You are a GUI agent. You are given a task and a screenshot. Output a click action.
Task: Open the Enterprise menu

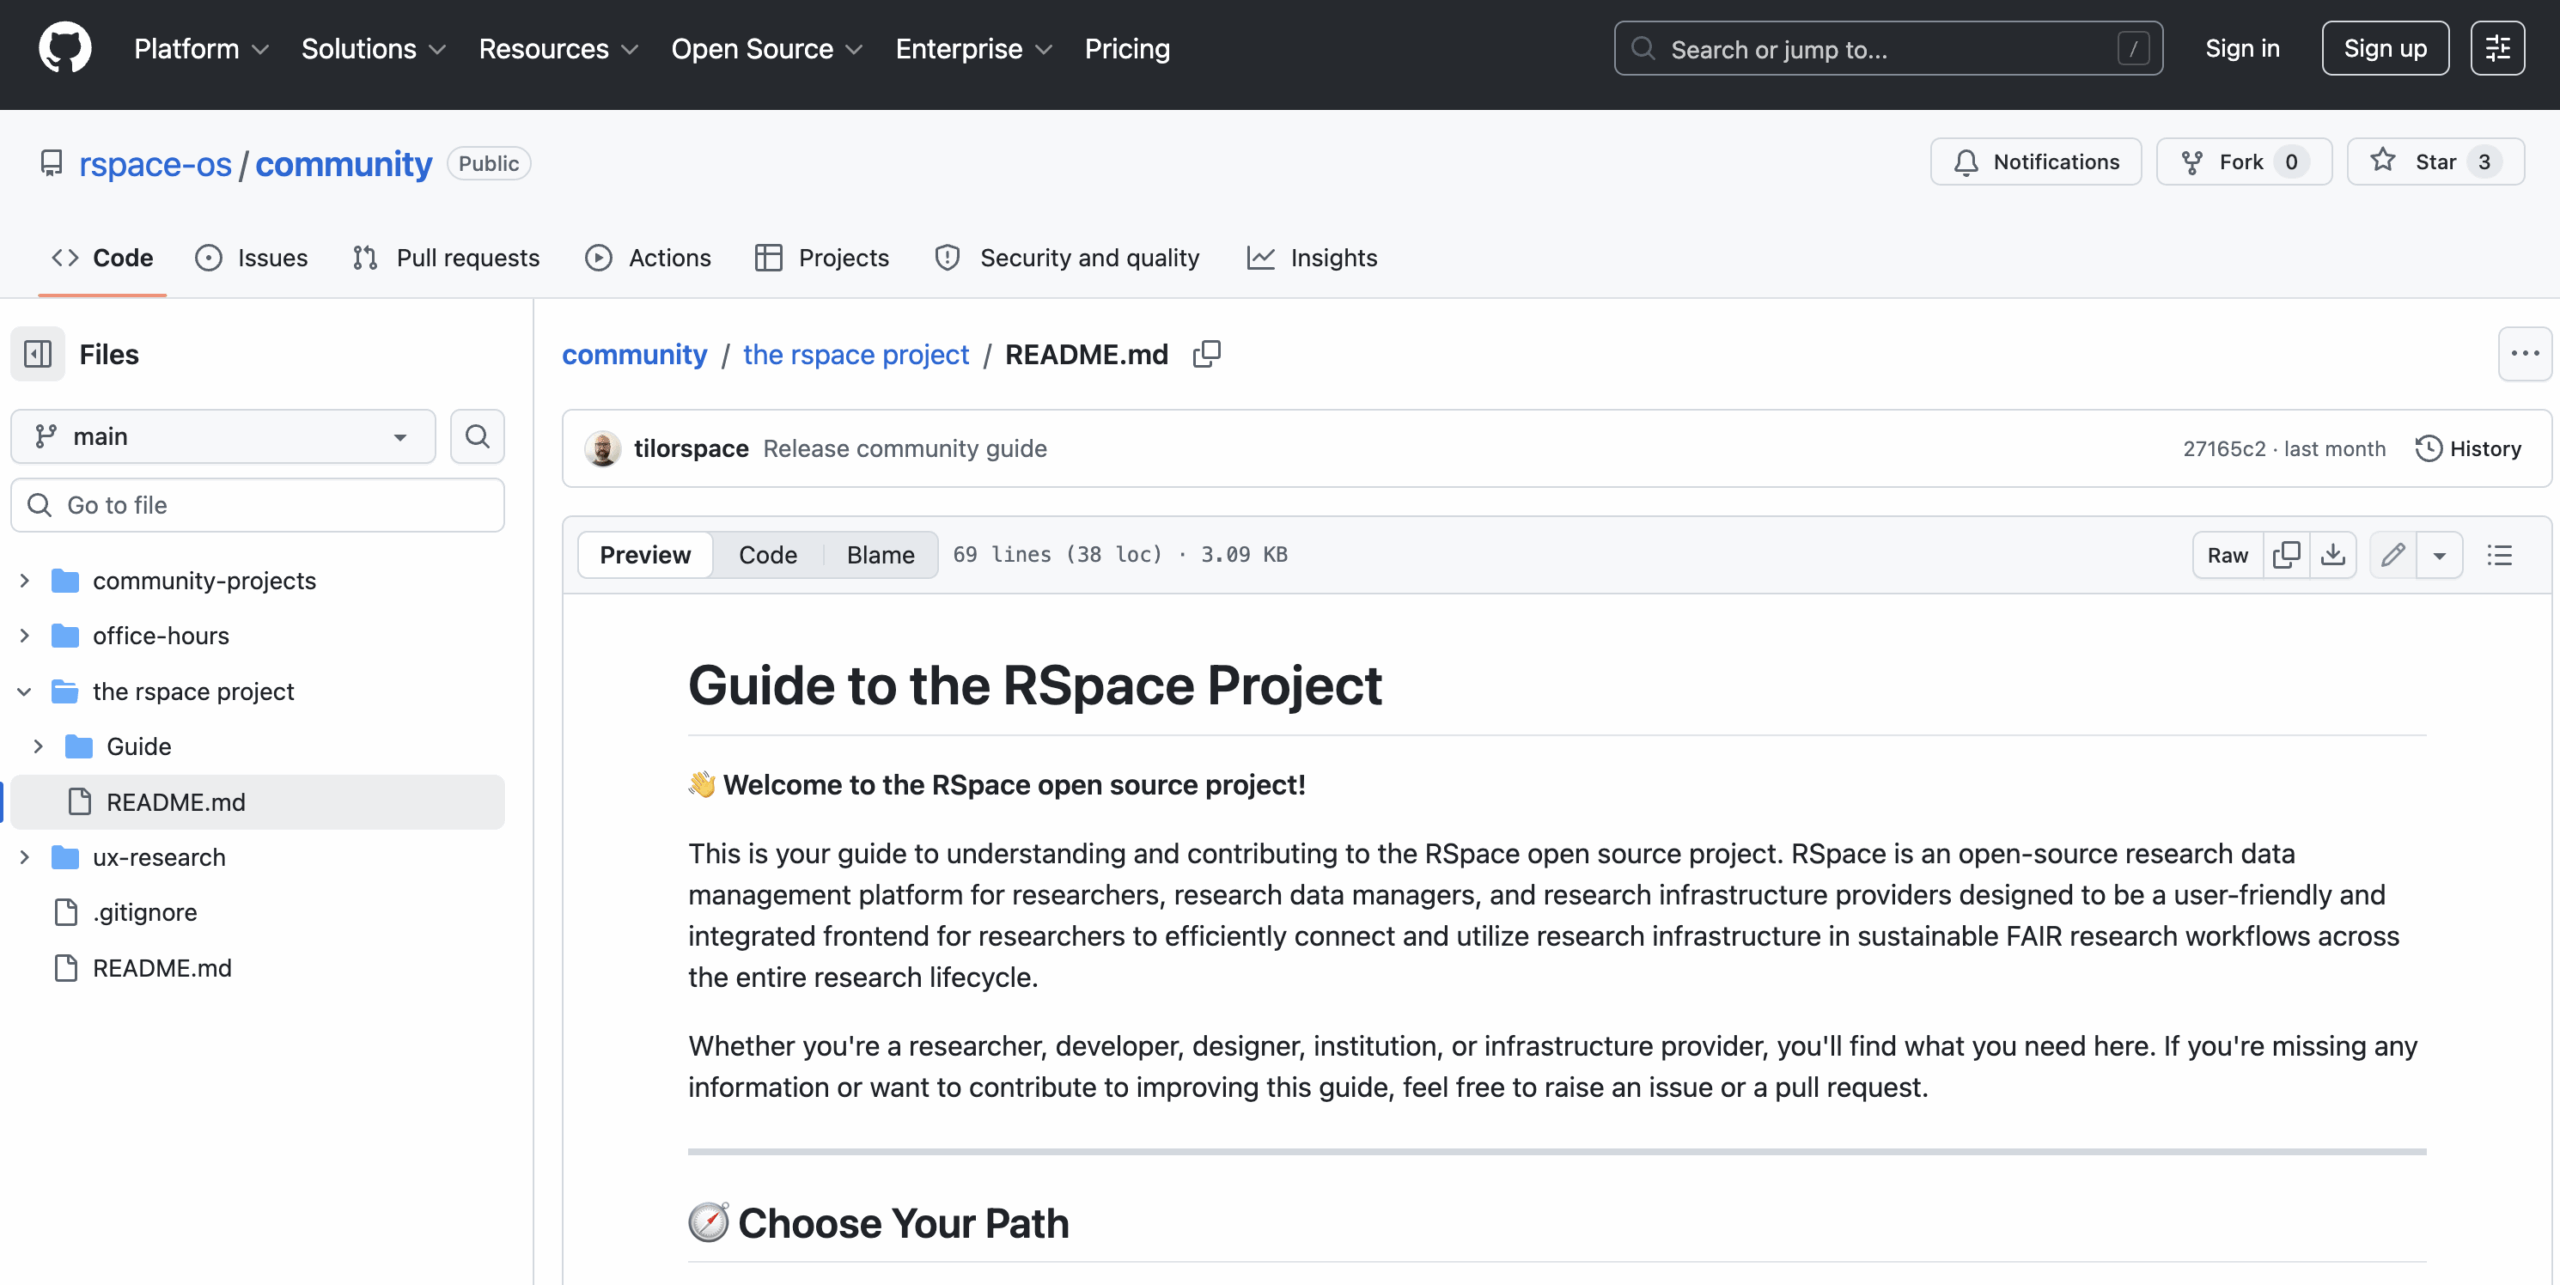973,48
